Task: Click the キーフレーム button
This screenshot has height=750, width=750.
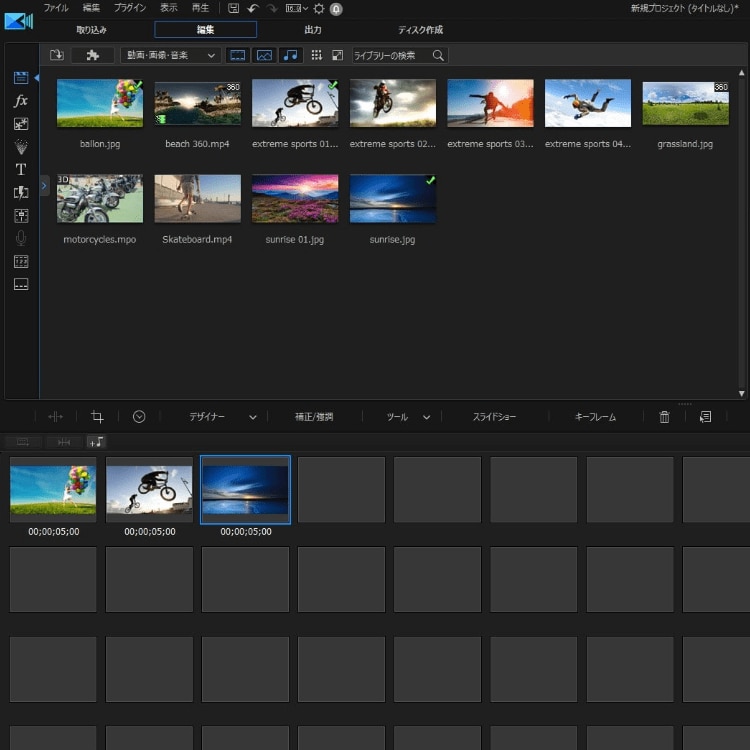Action: [595, 417]
